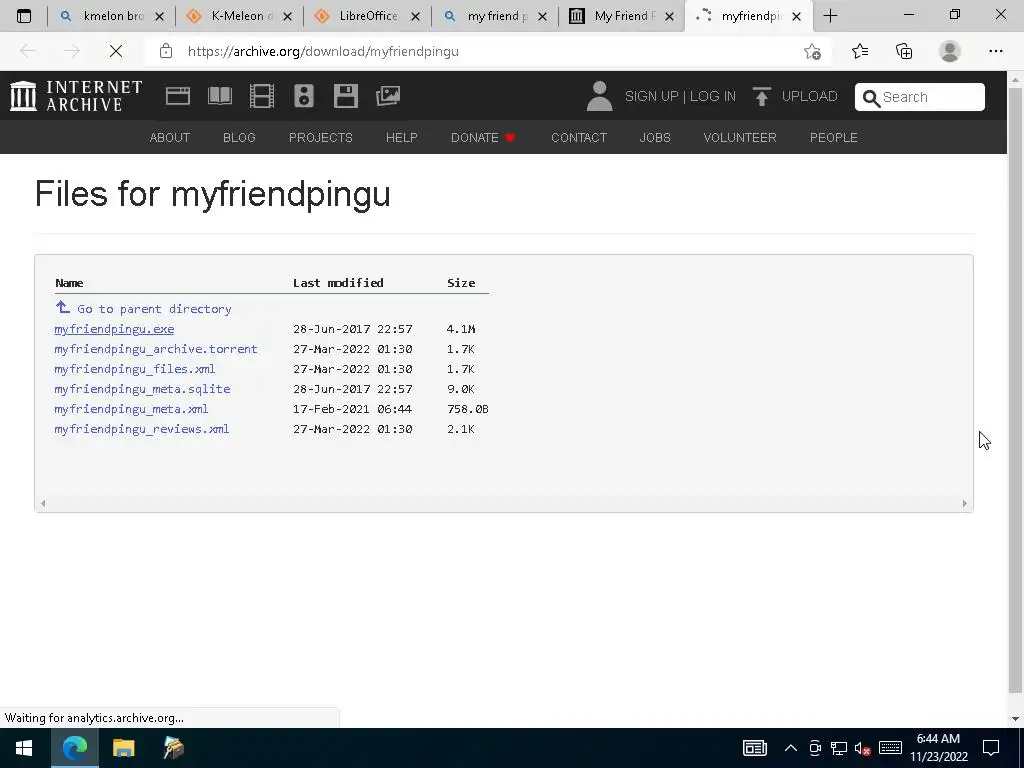Download myfriendpingu.exe file
This screenshot has height=768, width=1024.
(114, 329)
